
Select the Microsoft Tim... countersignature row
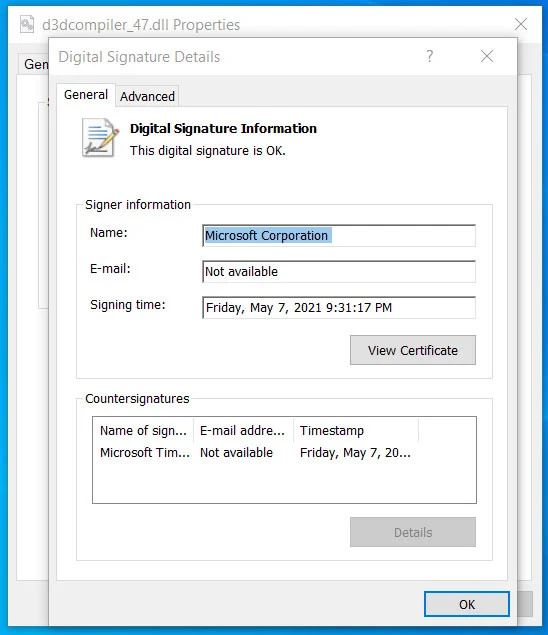coord(255,452)
